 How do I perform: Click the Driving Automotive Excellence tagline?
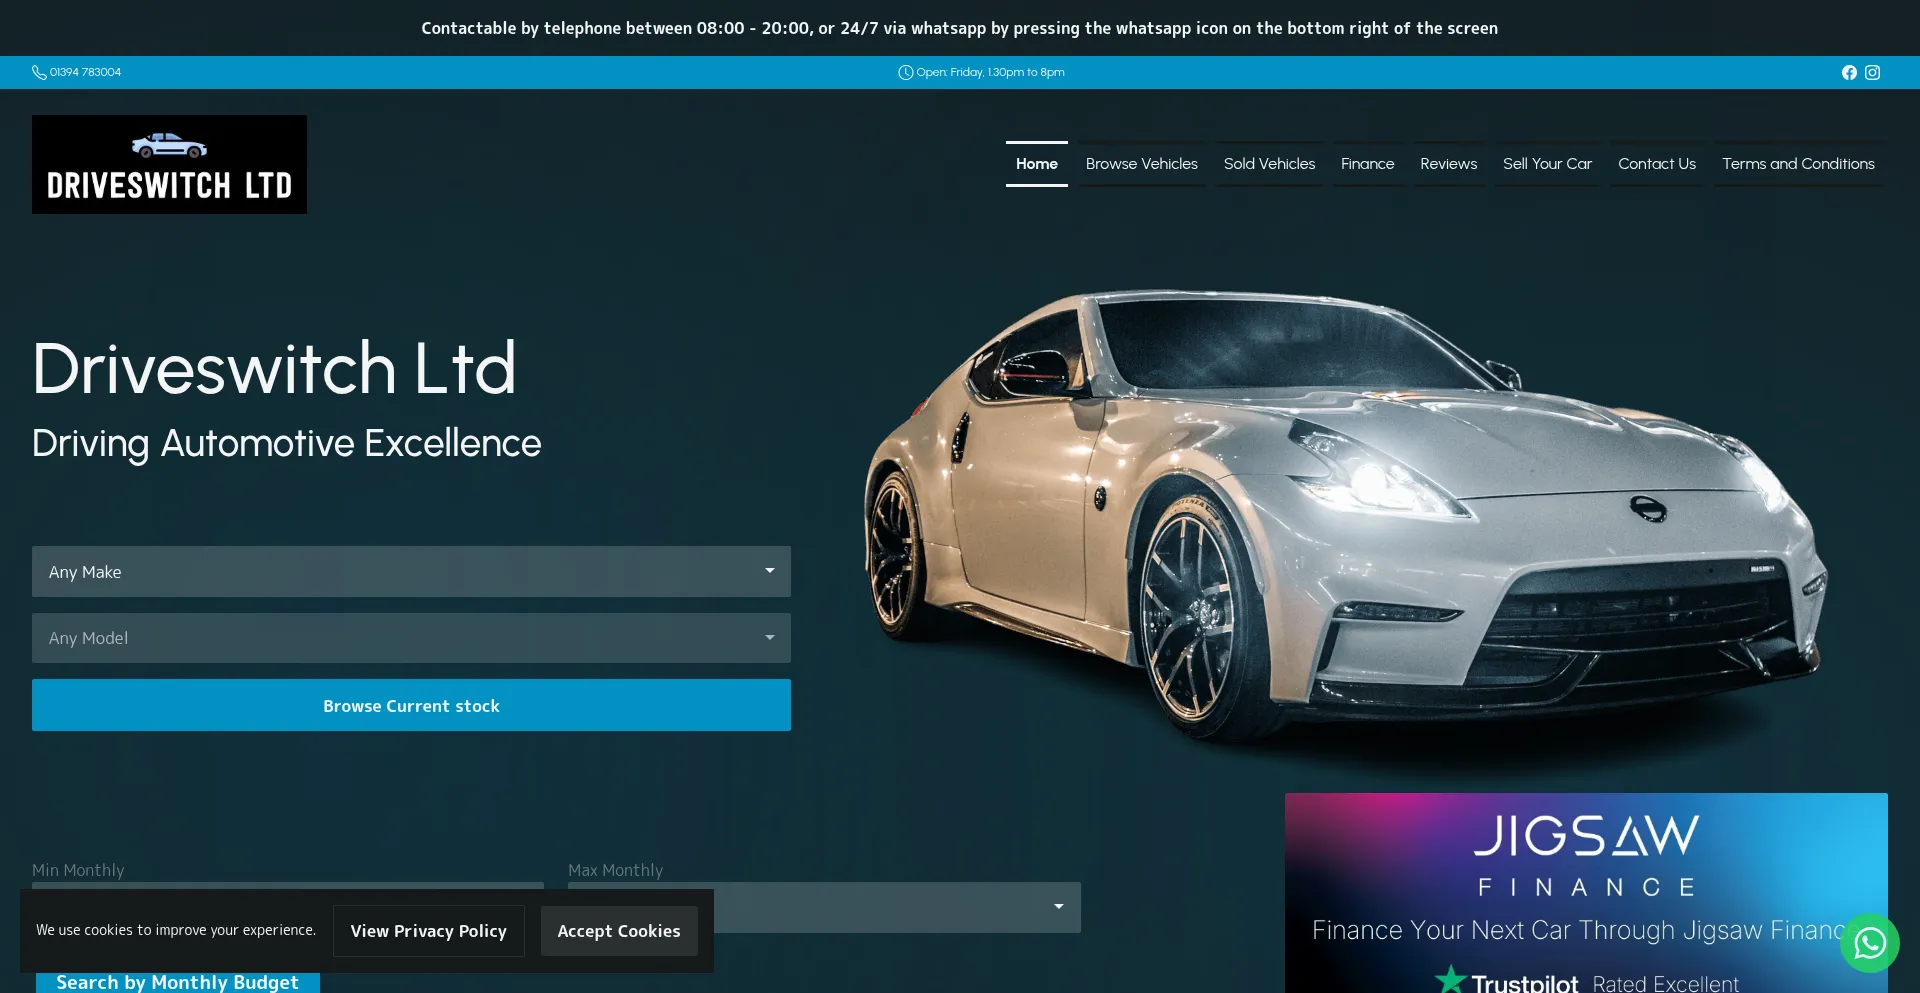286,443
